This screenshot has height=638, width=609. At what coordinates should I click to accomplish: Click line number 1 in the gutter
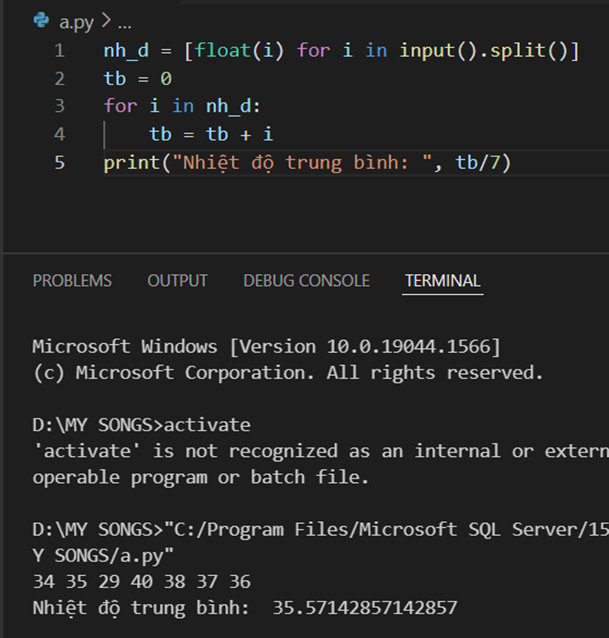tap(59, 51)
